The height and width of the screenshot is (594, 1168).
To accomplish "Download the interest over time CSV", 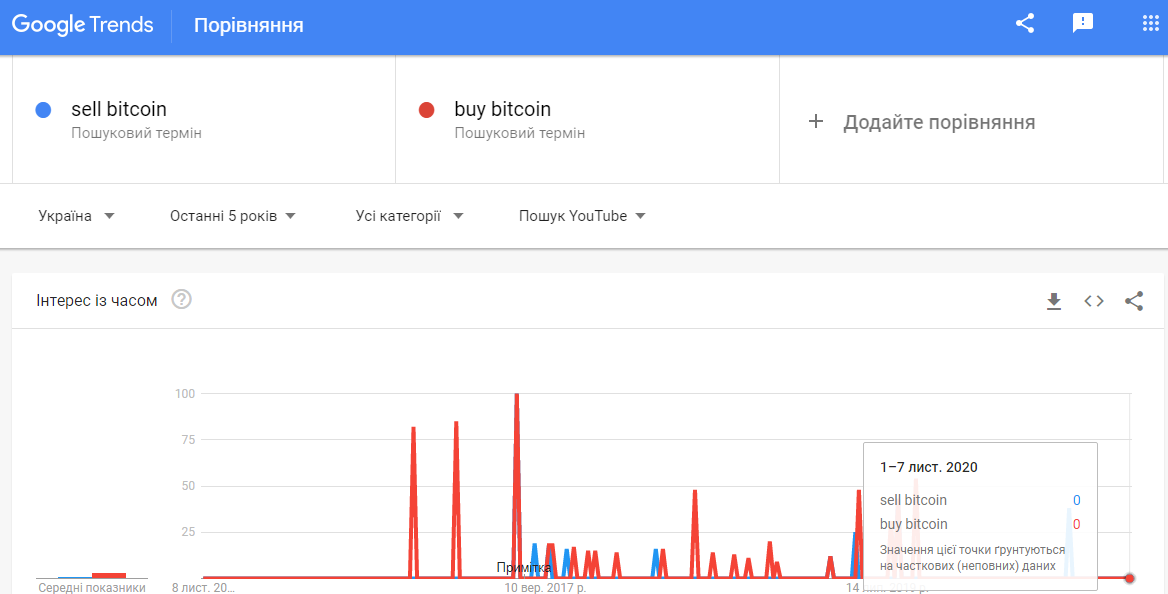I will (1053, 301).
